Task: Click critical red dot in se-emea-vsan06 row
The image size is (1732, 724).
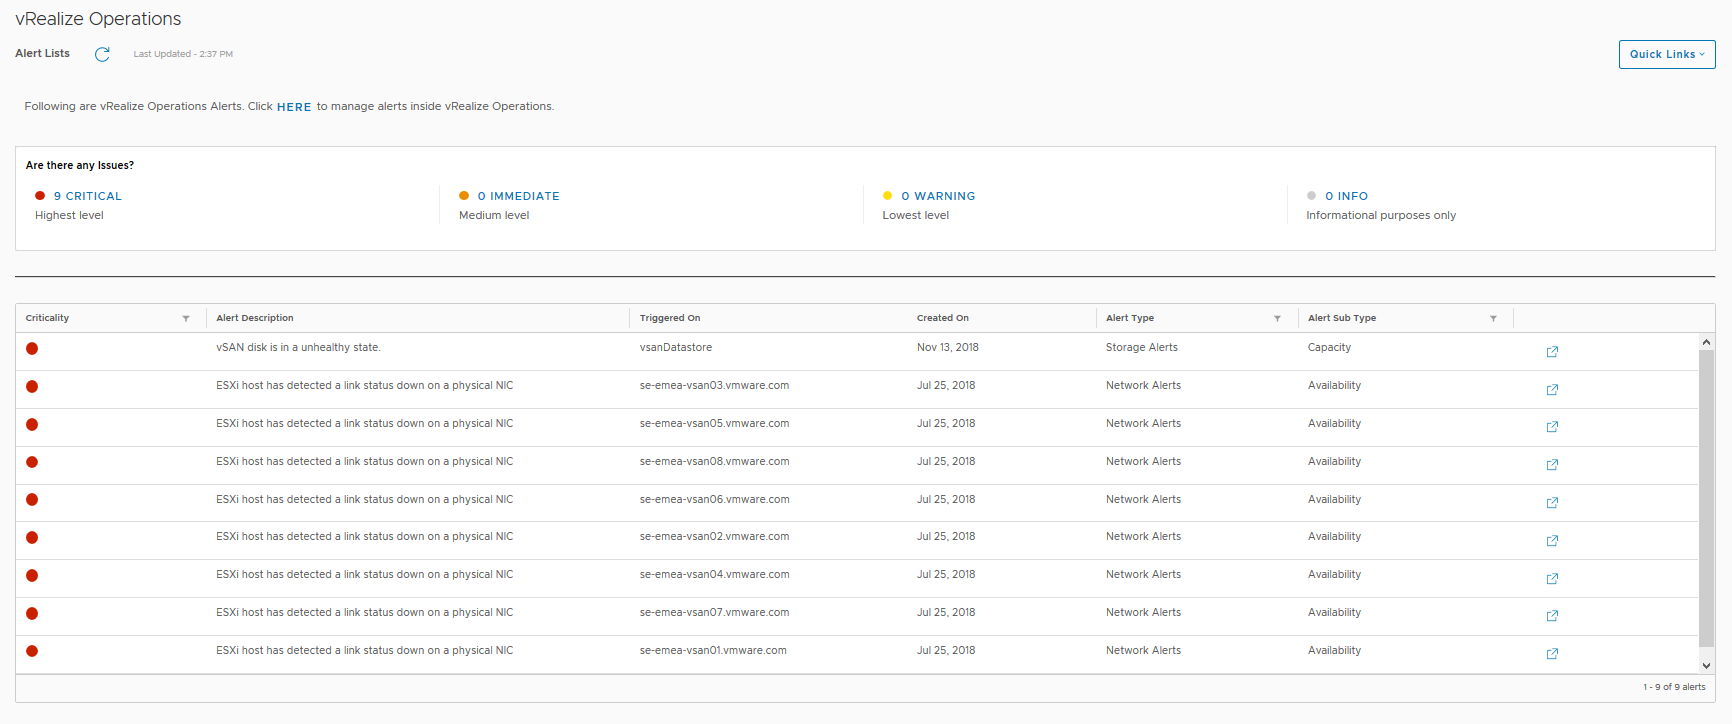Action: click(x=32, y=499)
